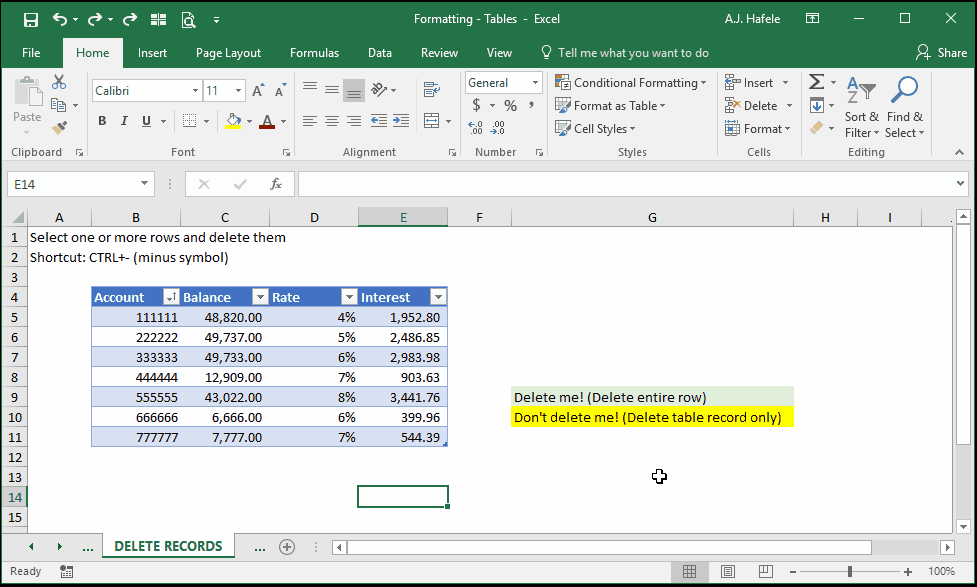The image size is (977, 587).
Task: Click the Share button
Action: point(941,53)
